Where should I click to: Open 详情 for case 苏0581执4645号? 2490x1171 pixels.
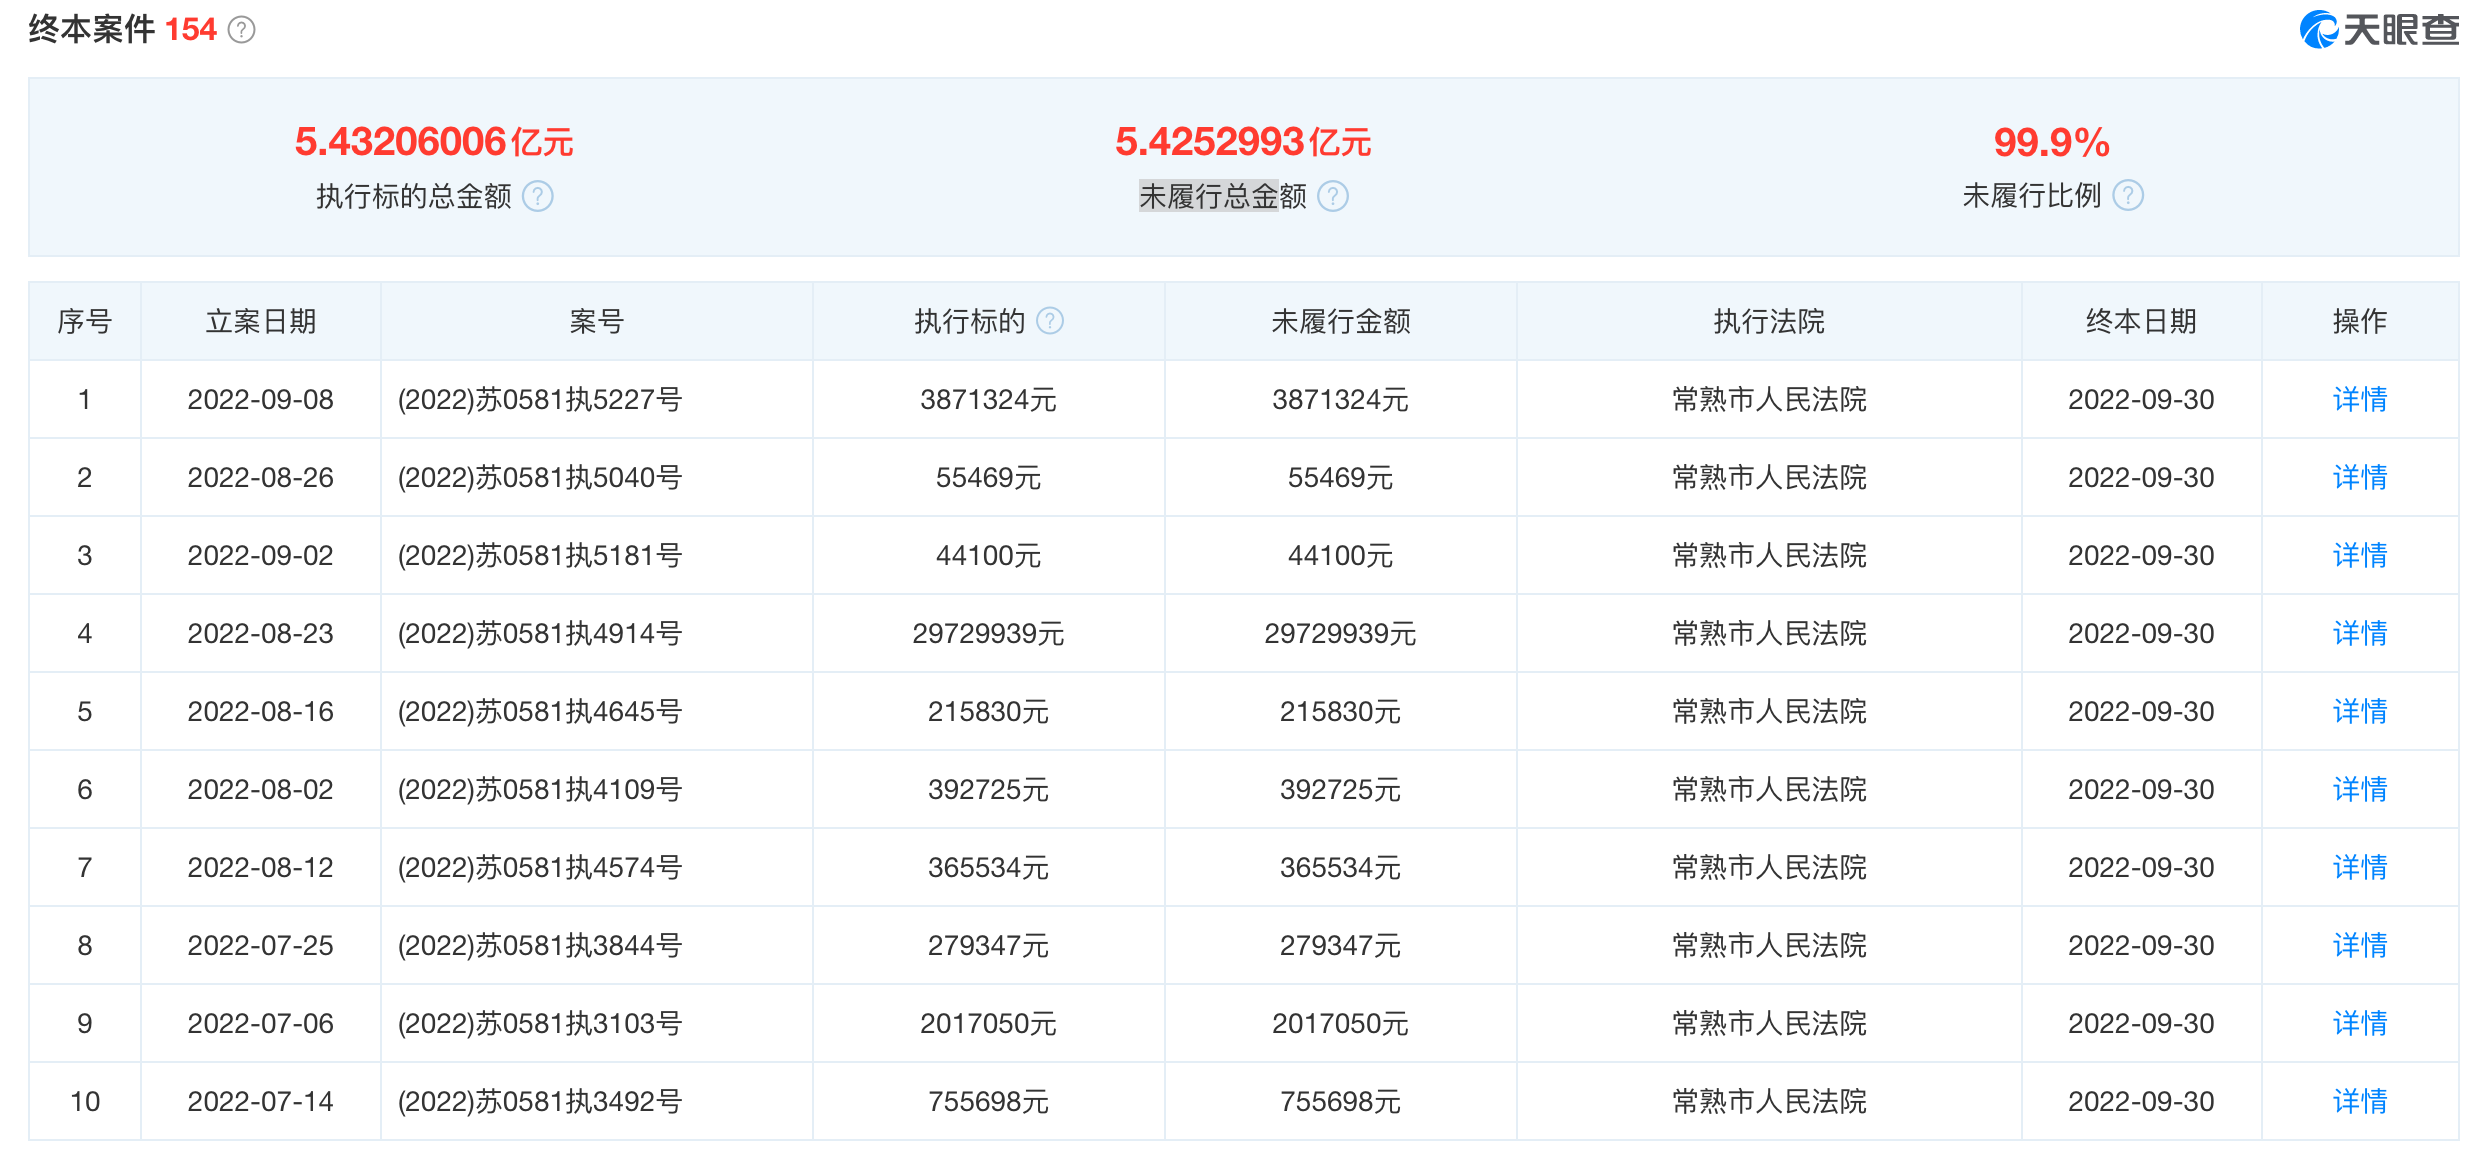click(2360, 712)
